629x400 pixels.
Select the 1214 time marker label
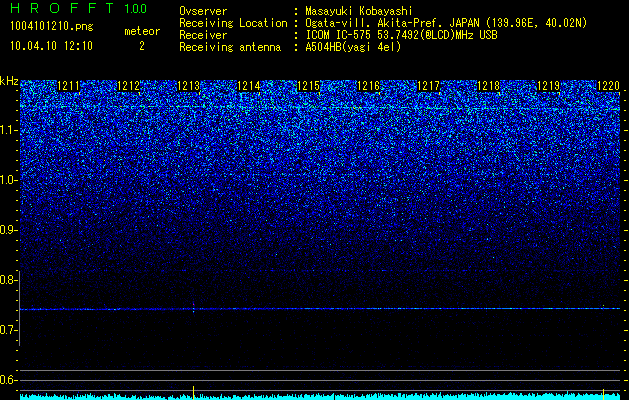(249, 86)
